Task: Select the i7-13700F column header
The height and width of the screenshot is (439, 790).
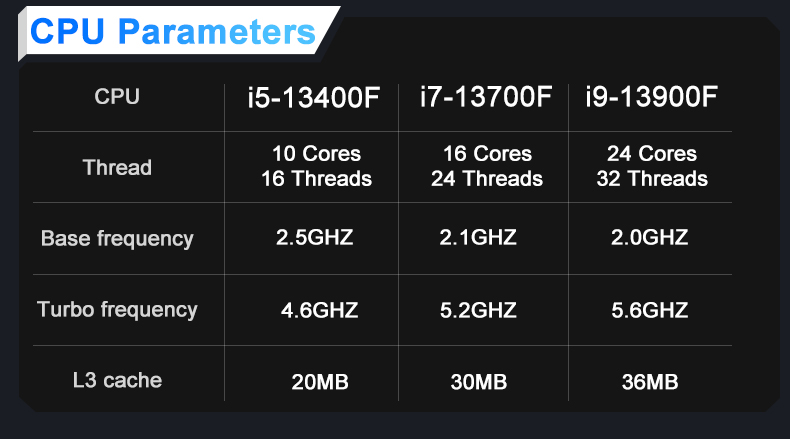Action: (486, 97)
